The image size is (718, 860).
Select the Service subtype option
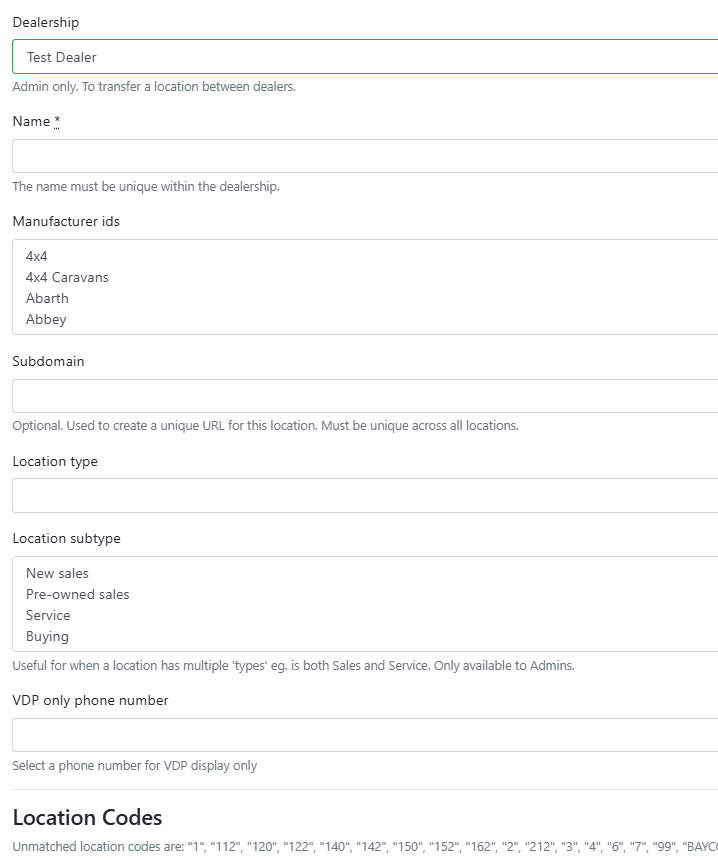click(x=48, y=615)
